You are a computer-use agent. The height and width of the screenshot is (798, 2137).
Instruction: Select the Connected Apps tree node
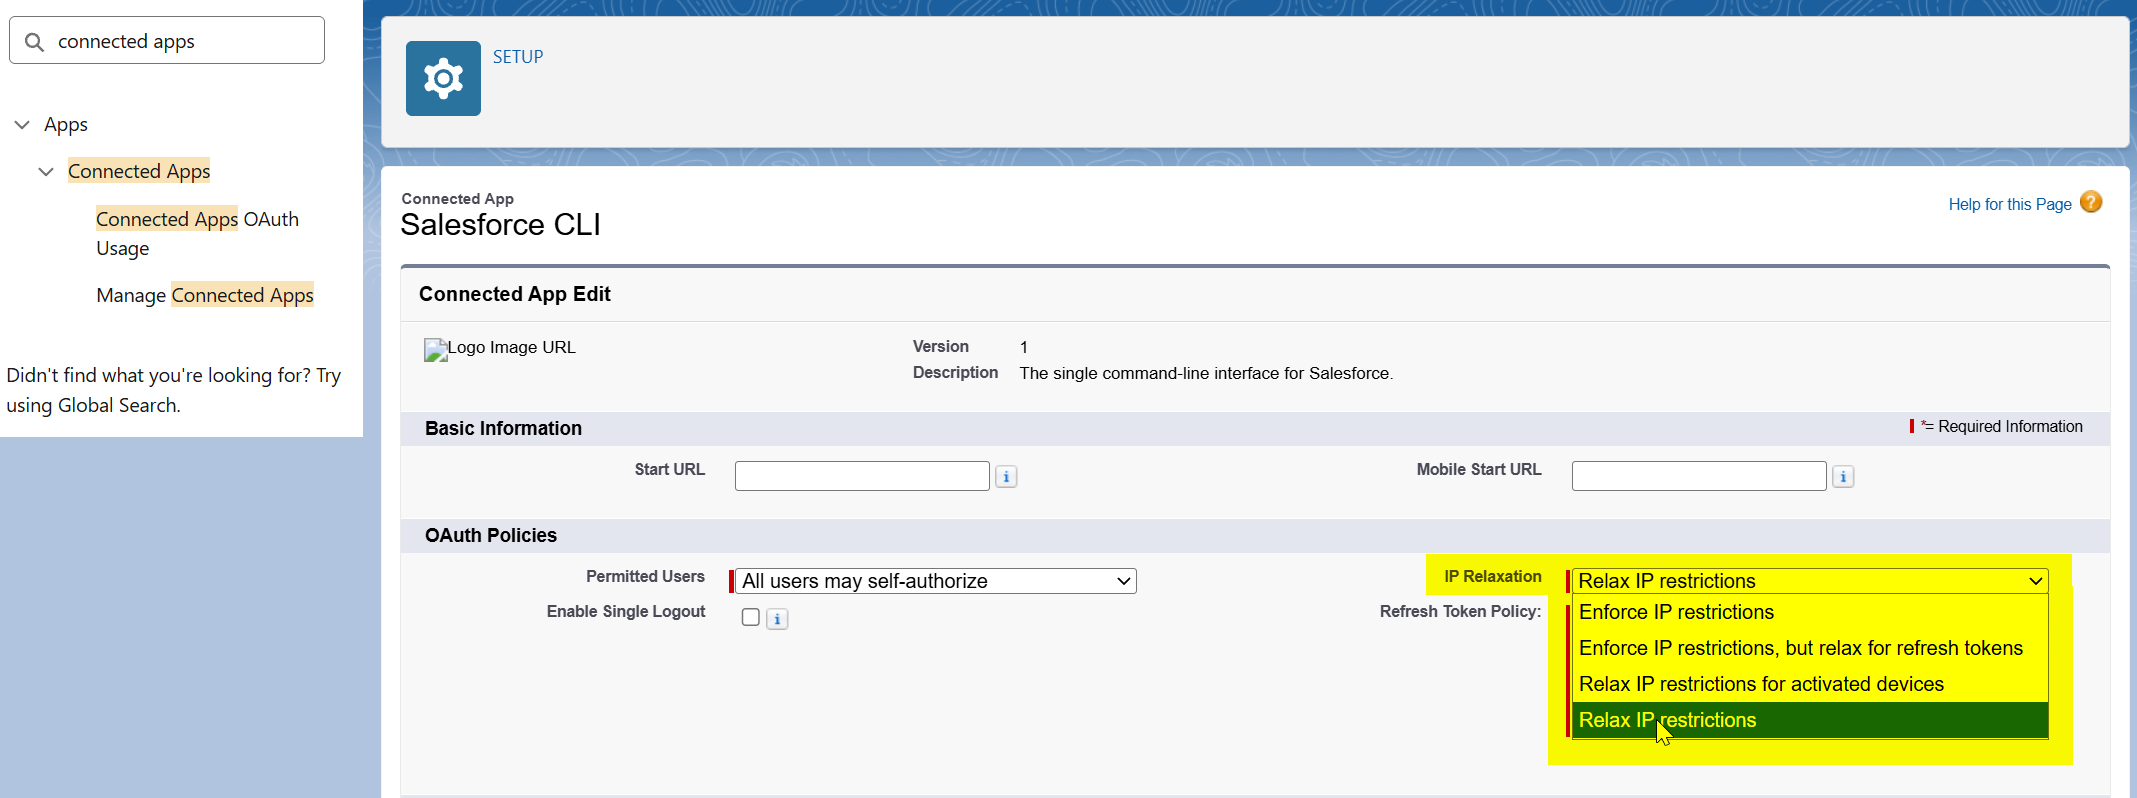click(139, 171)
